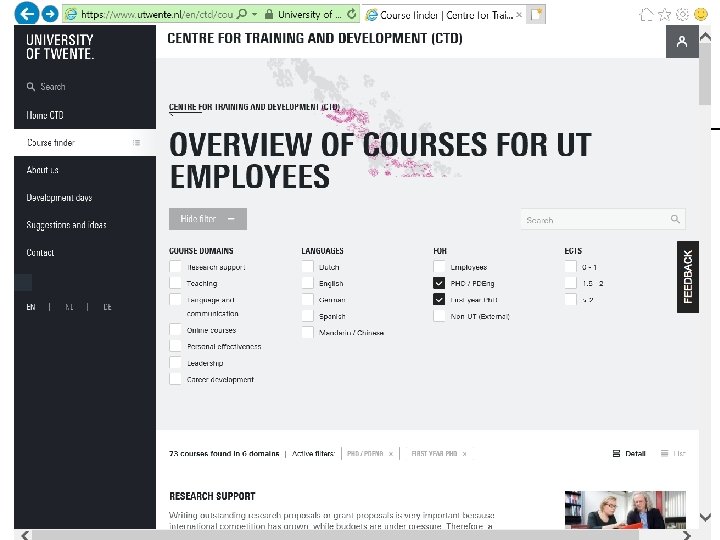Click CTD breadcrumb link above heading

click(x=254, y=107)
